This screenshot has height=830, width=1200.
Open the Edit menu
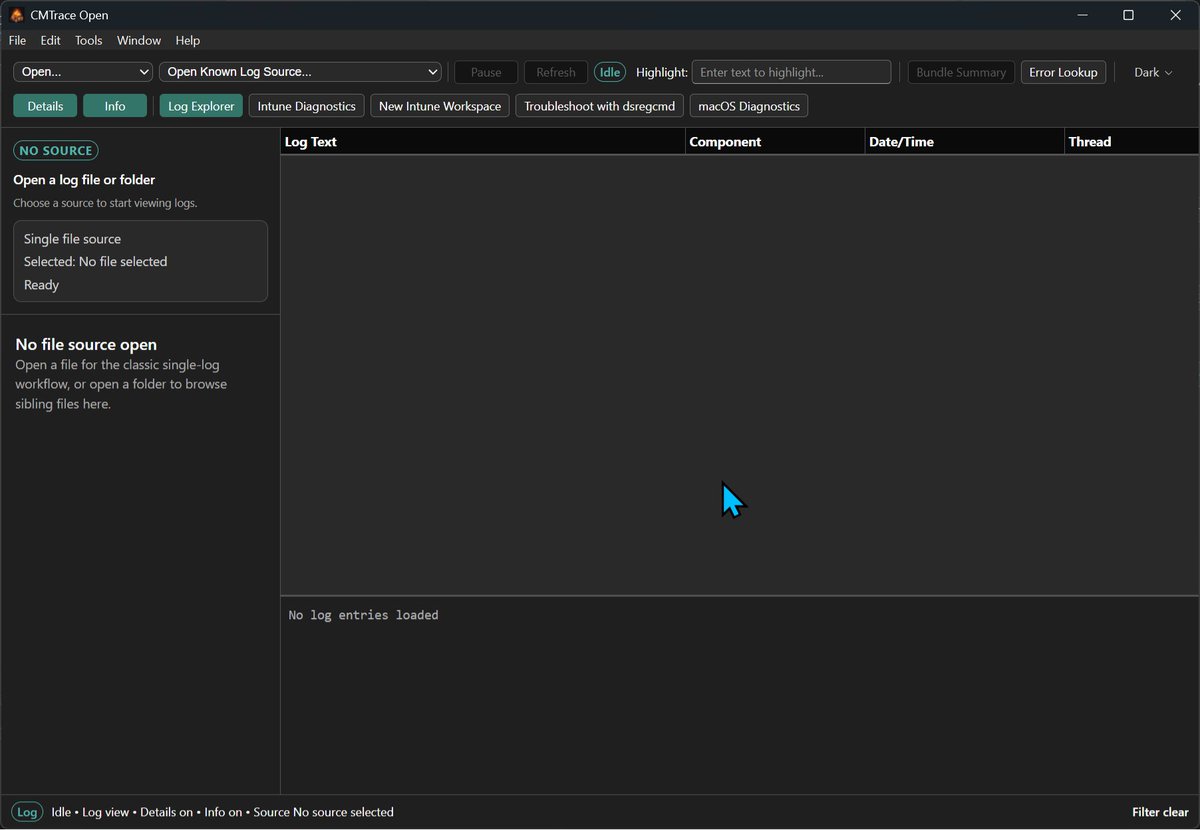[x=51, y=40]
